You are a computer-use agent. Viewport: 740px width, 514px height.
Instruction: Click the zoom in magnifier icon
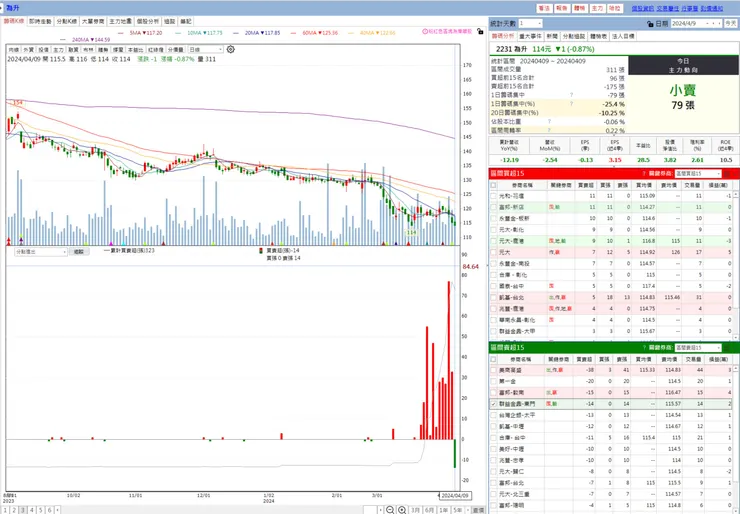click(x=402, y=510)
